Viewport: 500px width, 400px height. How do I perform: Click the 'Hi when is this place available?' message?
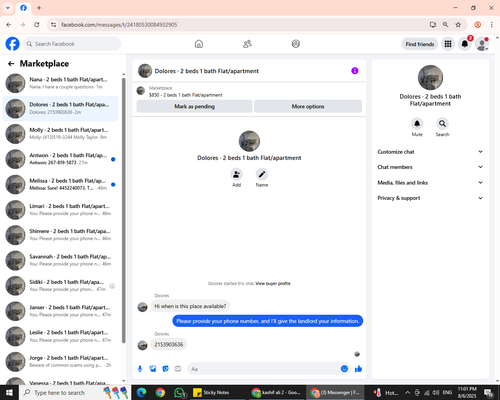coord(190,306)
